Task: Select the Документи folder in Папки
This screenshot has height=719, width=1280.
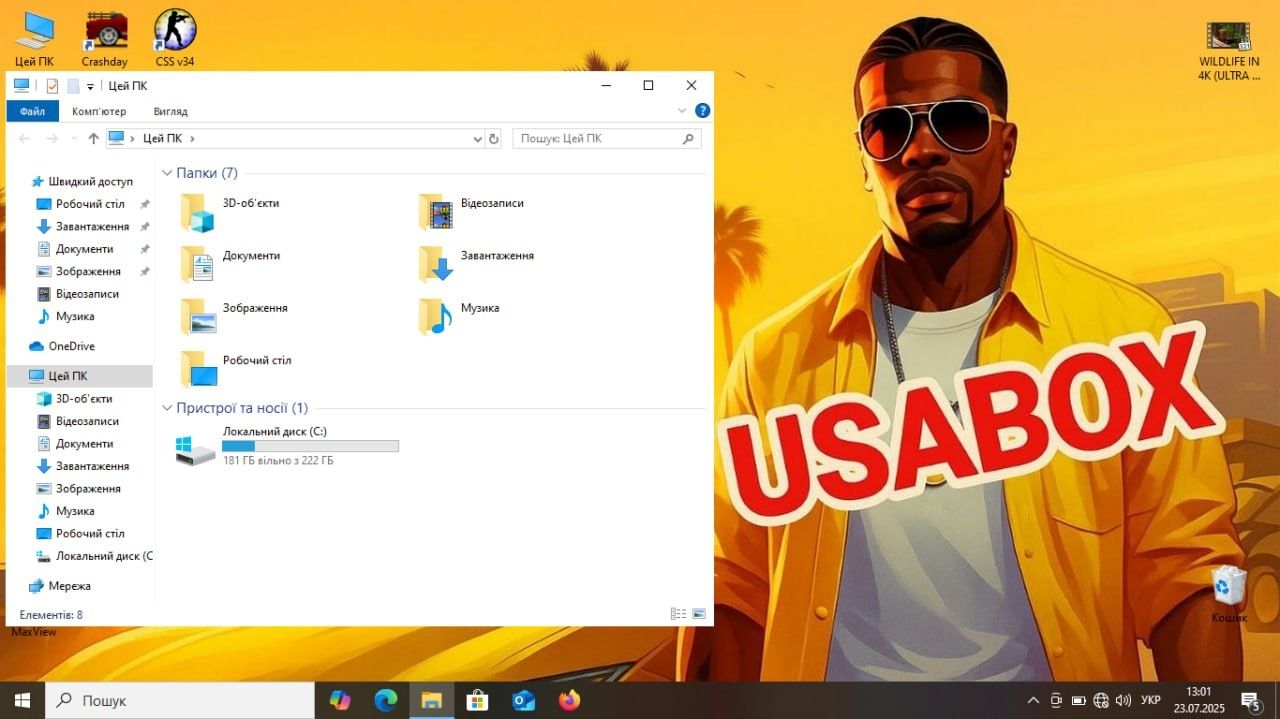Action: 231,264
